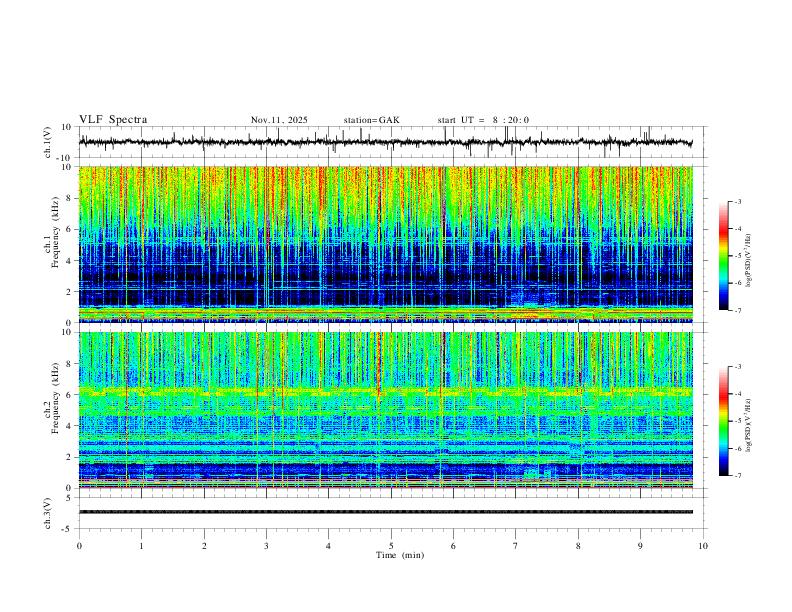Click the "-7" tick on ch.2 colorbar

click(737, 475)
